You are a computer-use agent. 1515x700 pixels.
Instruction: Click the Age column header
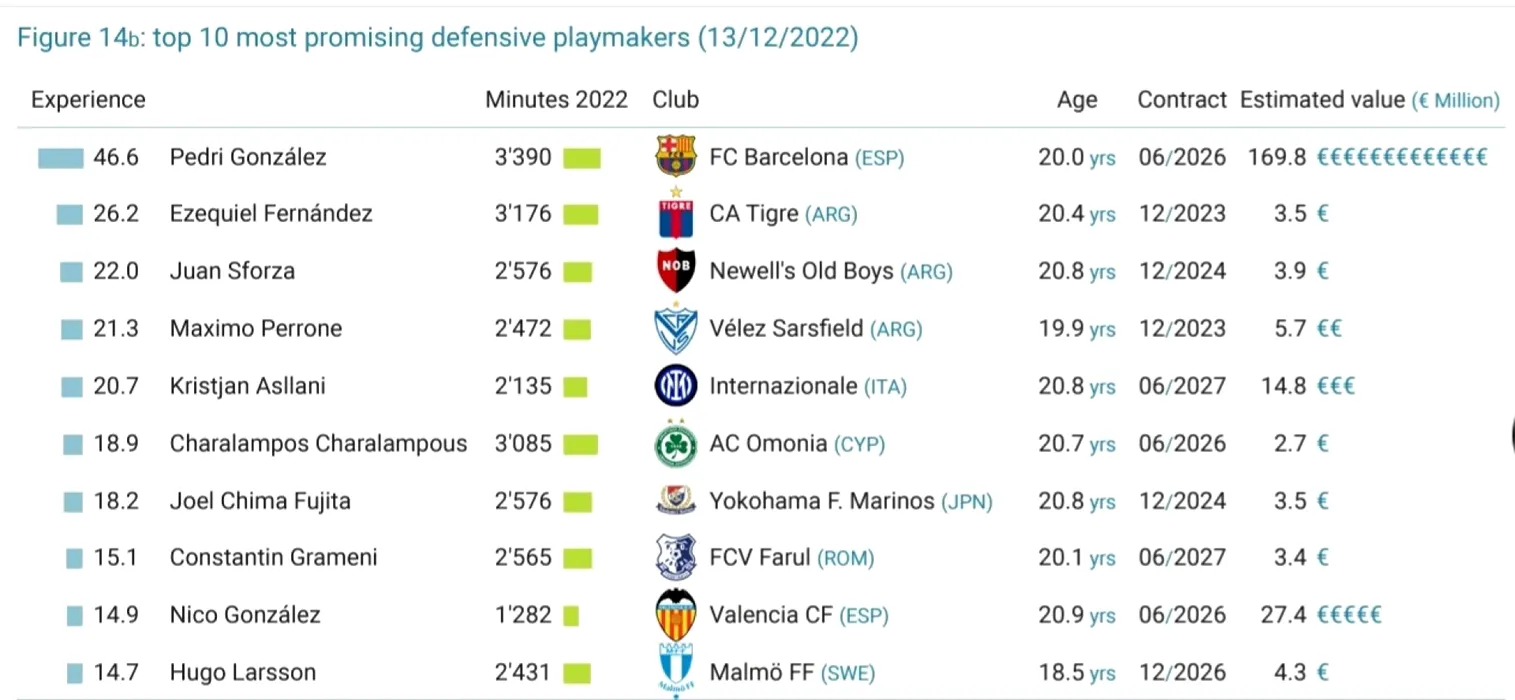(x=1076, y=100)
